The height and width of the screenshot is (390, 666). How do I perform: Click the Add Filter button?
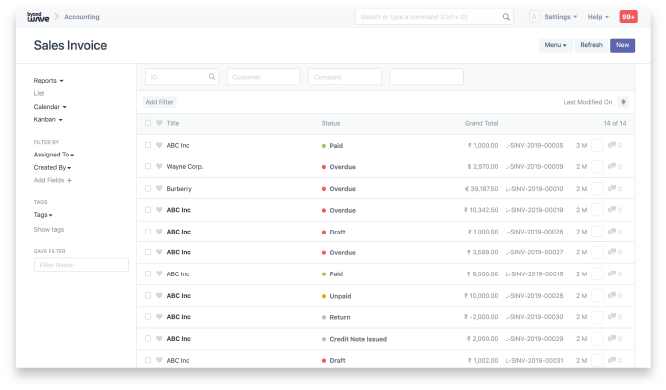click(x=159, y=102)
